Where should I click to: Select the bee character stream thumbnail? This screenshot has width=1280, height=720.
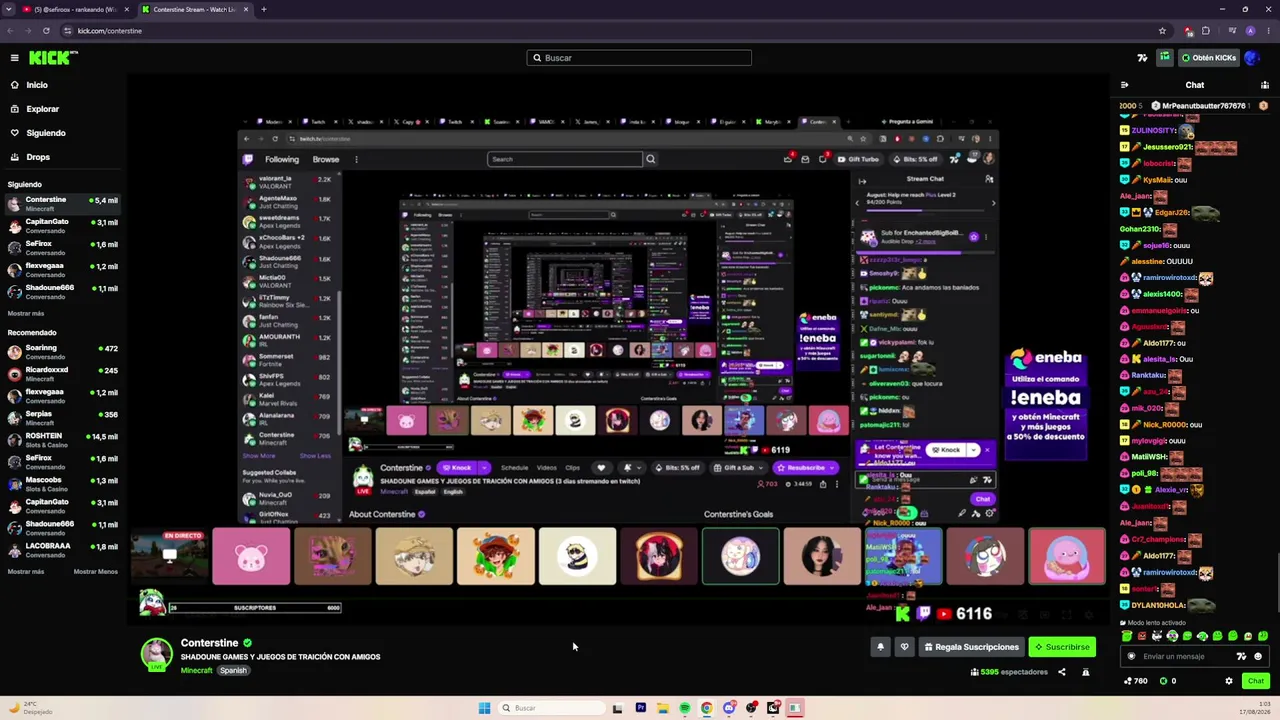tap(577, 556)
